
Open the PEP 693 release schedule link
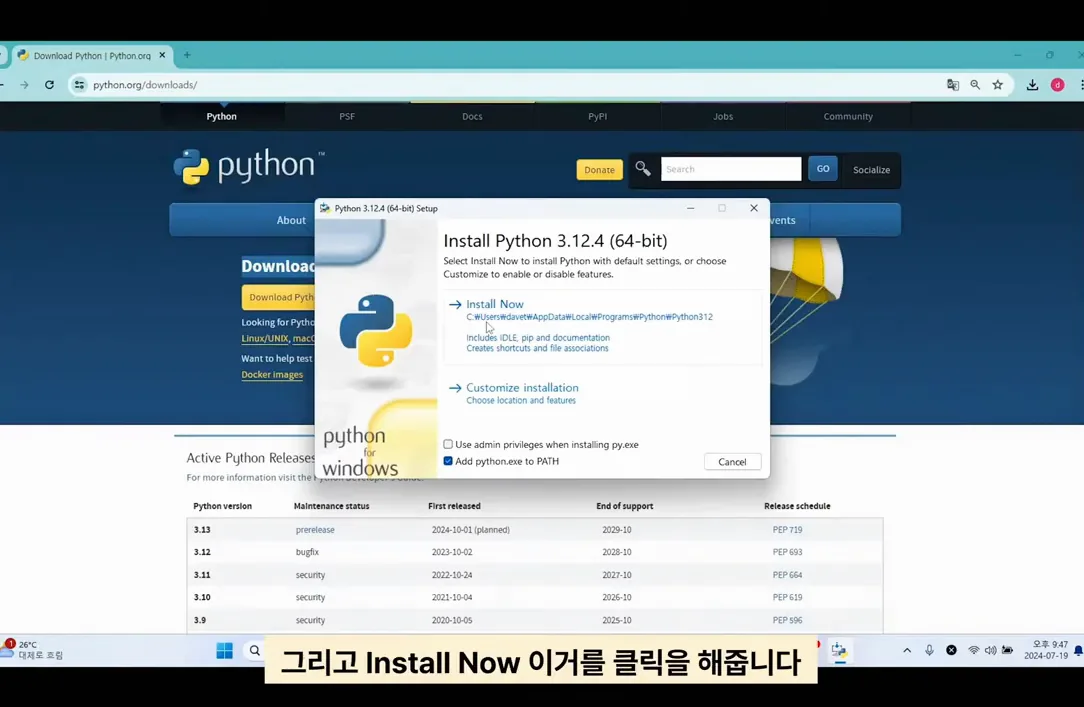coord(787,552)
